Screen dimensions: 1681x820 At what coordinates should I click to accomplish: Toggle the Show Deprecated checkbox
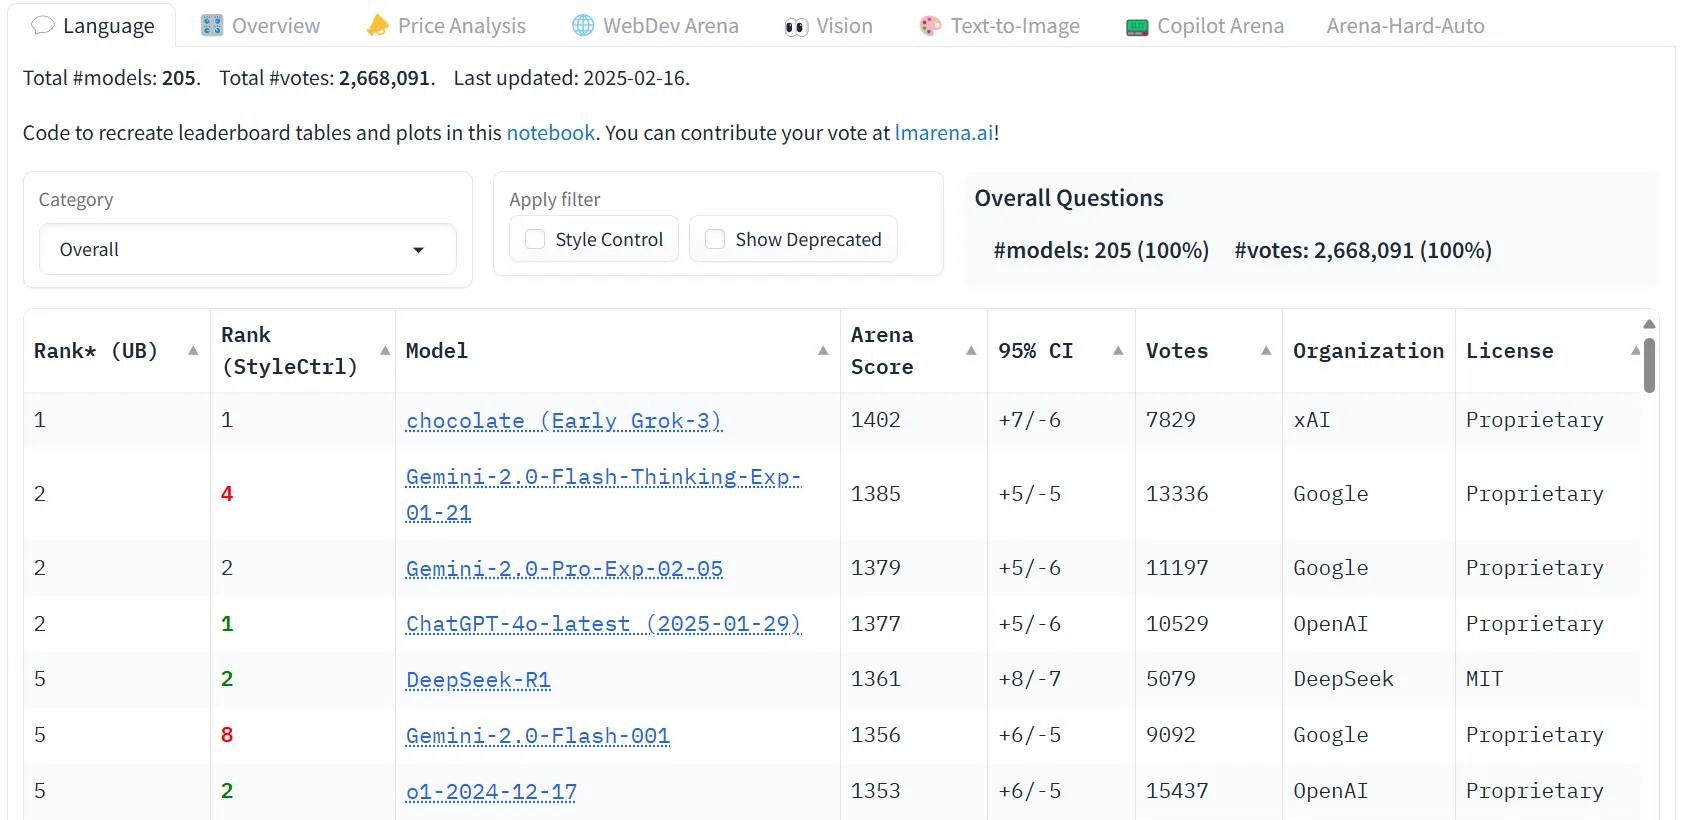click(x=716, y=240)
